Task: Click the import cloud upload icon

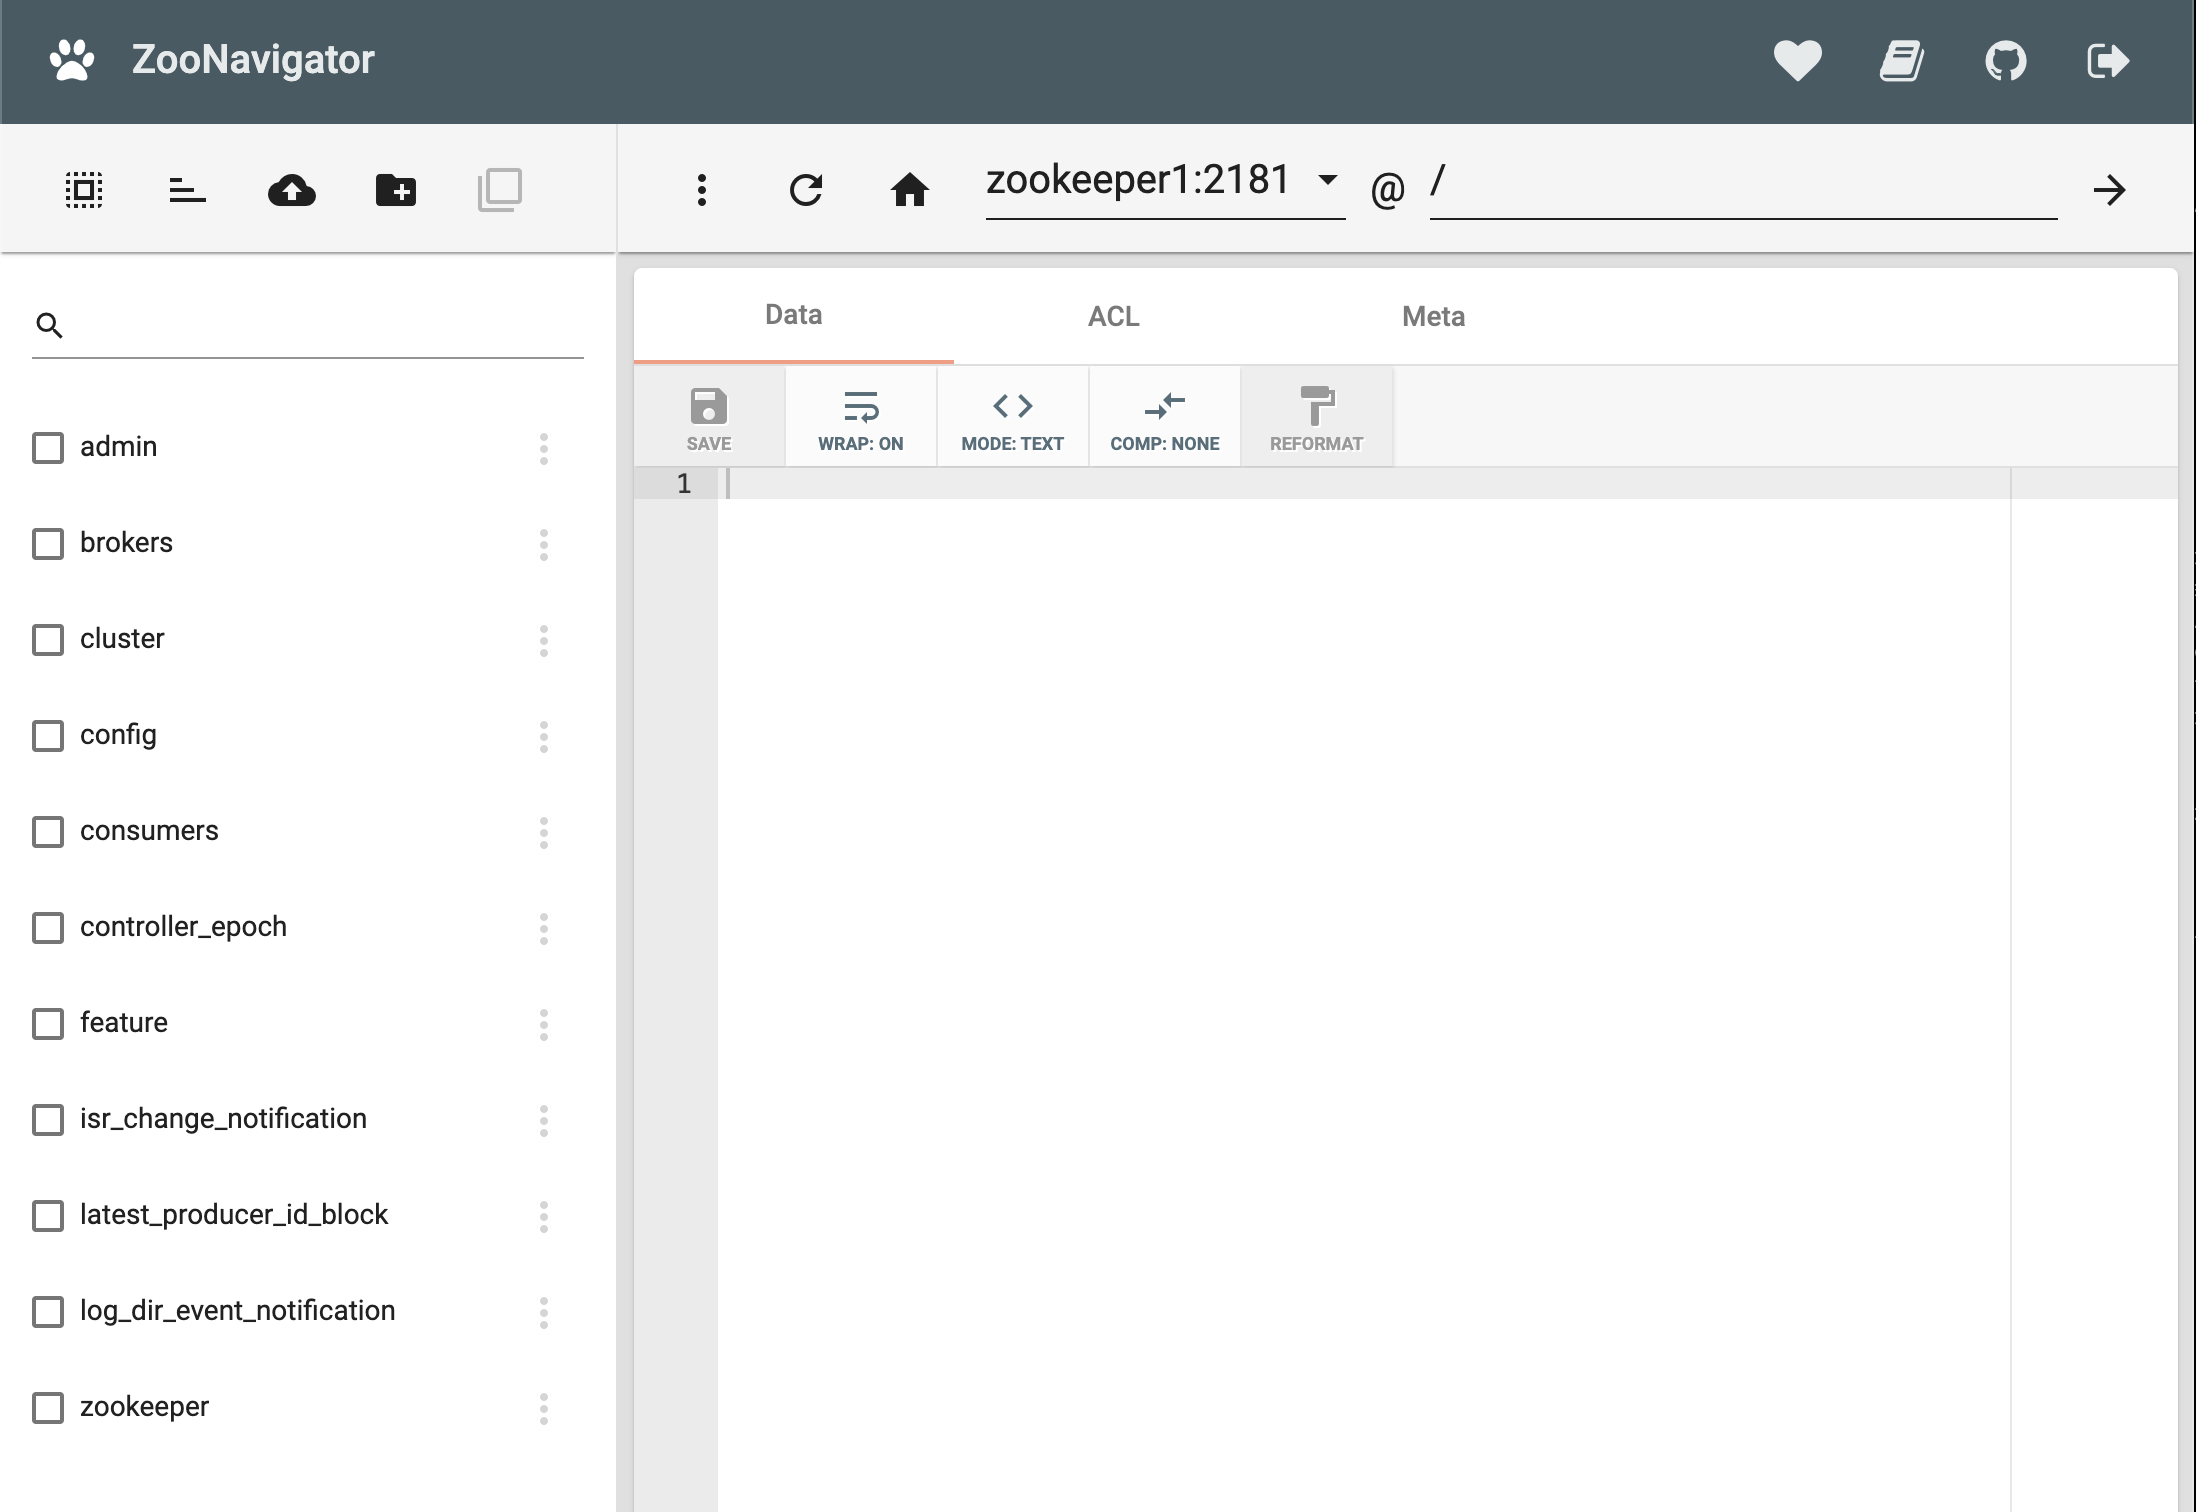Action: click(x=291, y=189)
